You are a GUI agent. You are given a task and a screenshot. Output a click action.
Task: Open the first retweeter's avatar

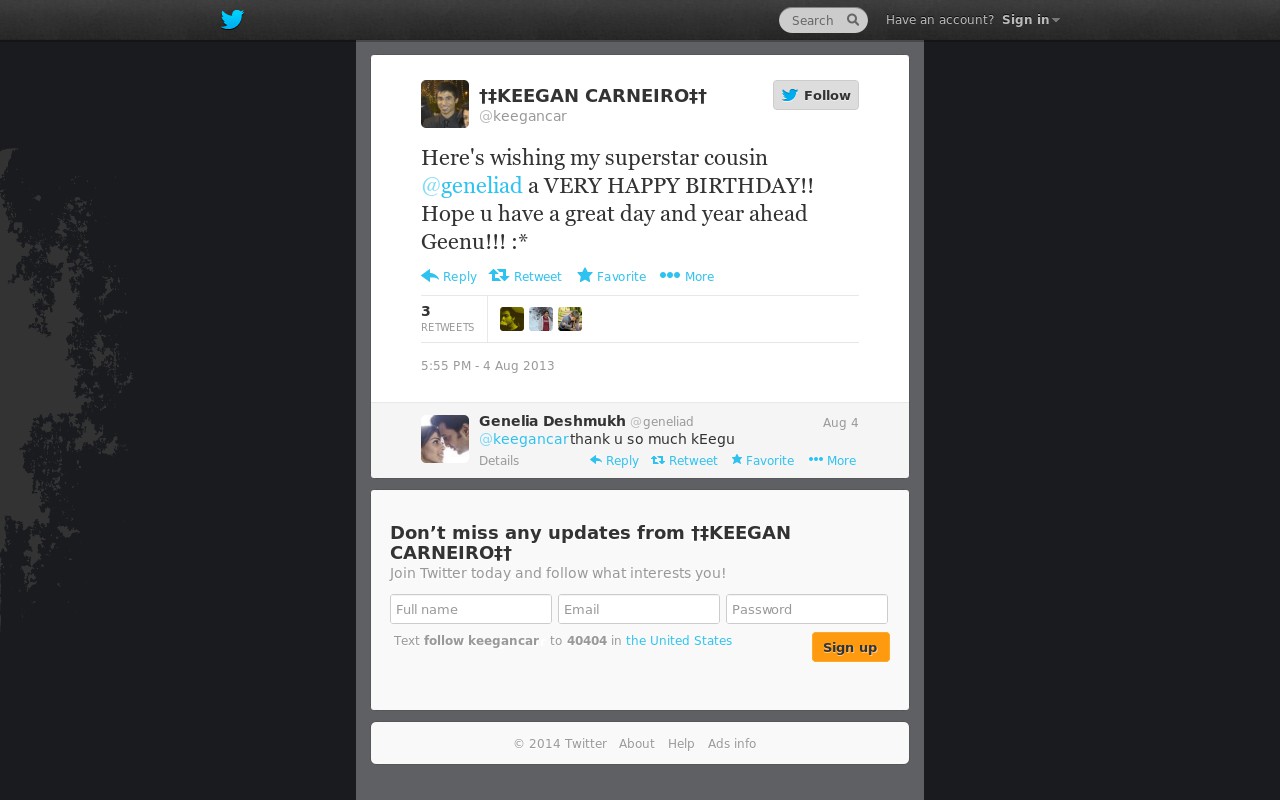(512, 319)
